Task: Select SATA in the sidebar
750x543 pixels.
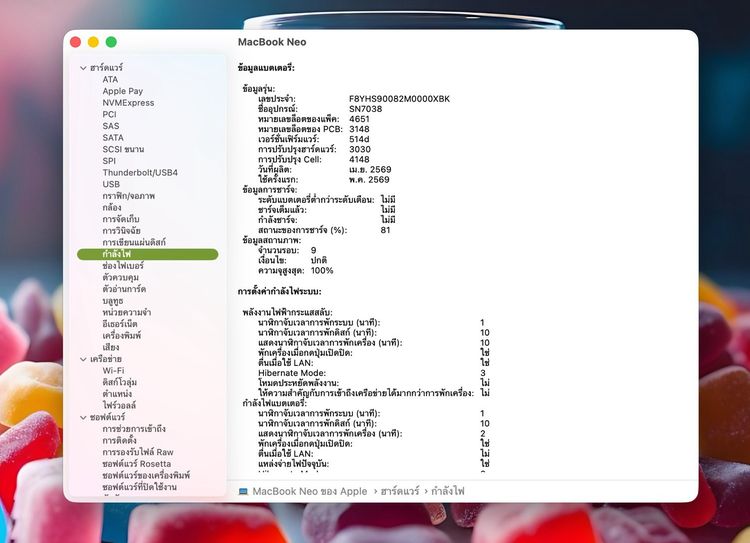Action: click(x=113, y=138)
